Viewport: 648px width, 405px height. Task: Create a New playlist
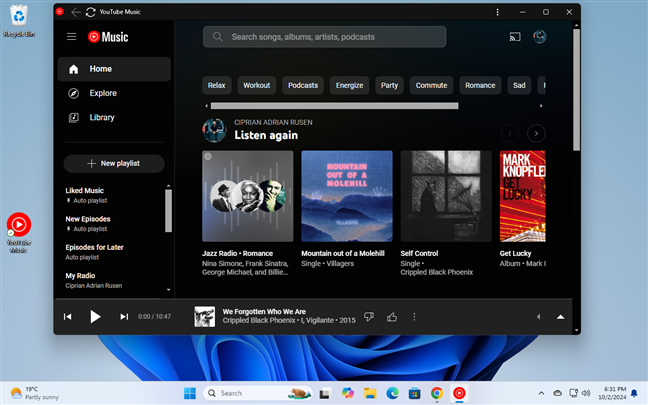(114, 164)
